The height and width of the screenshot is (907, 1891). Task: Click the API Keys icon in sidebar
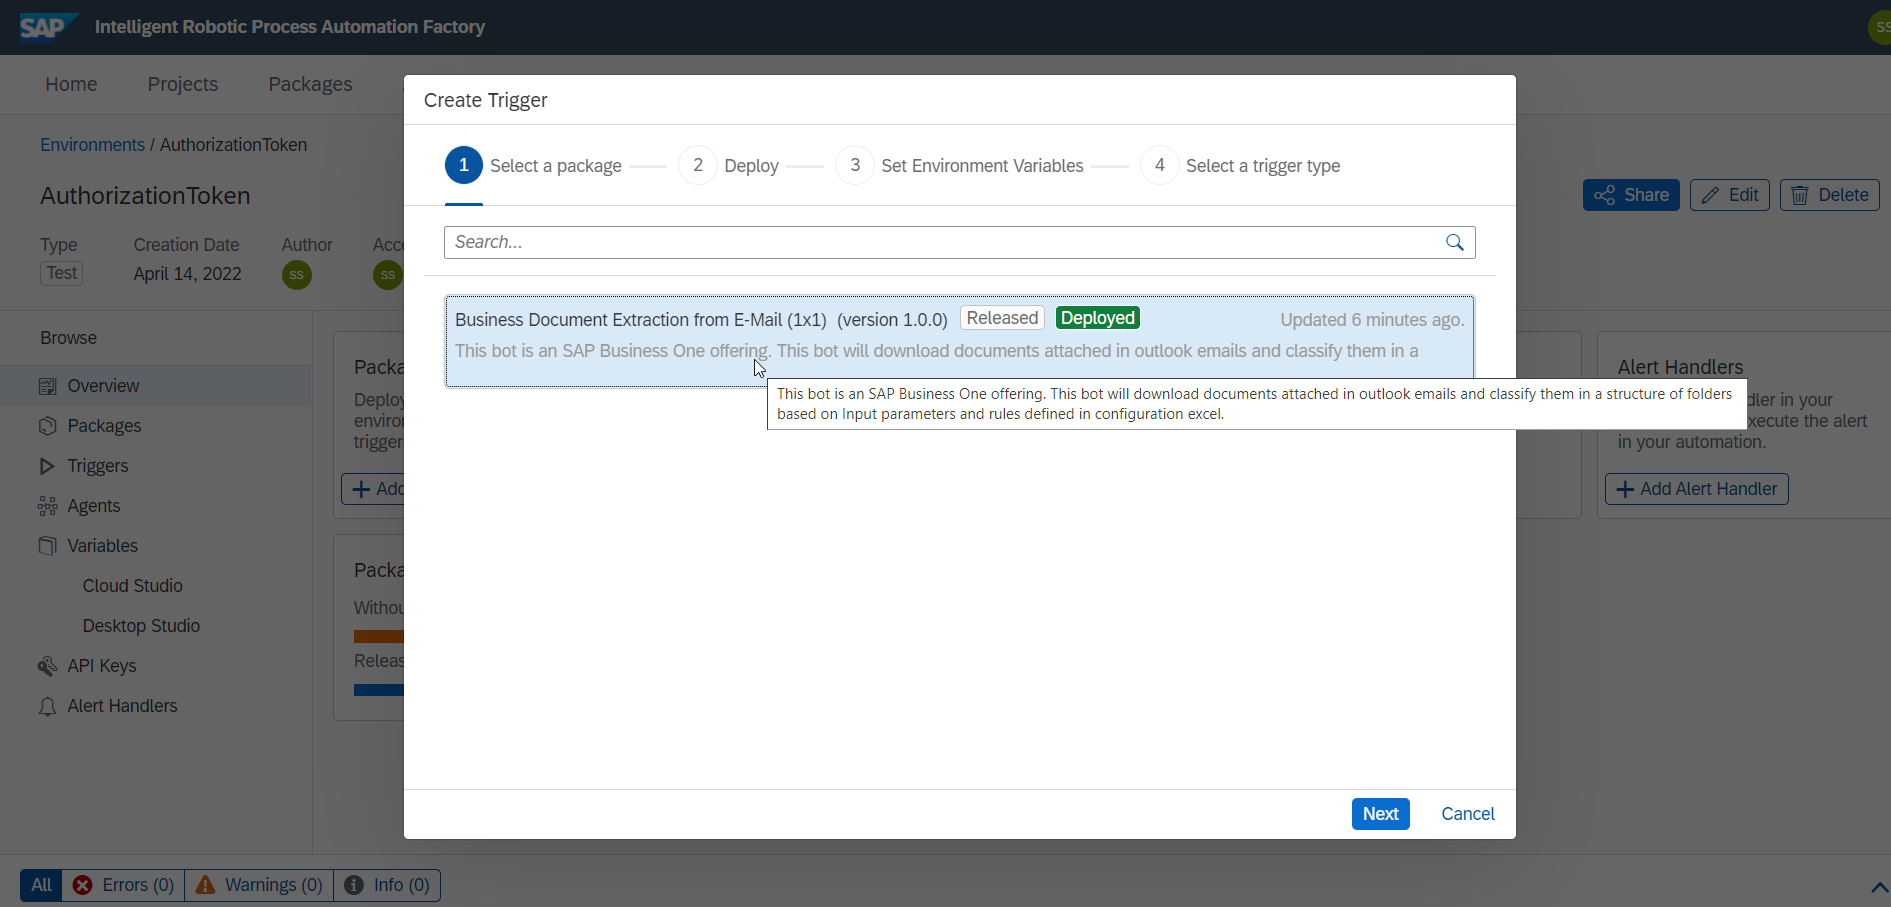pyautogui.click(x=47, y=666)
